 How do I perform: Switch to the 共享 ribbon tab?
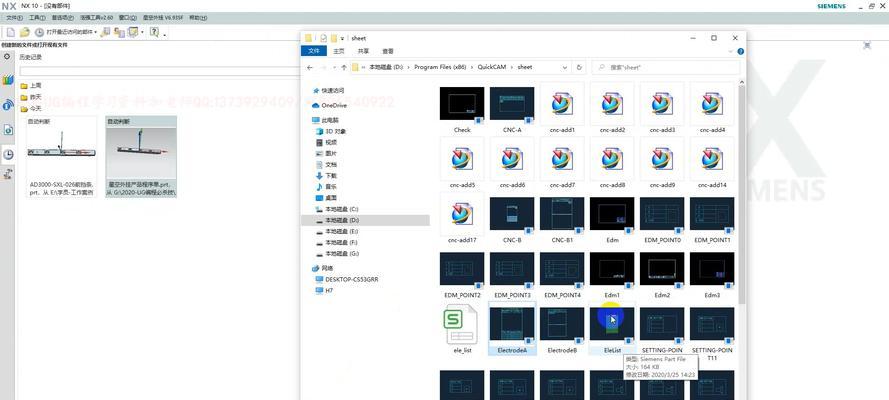coord(363,51)
